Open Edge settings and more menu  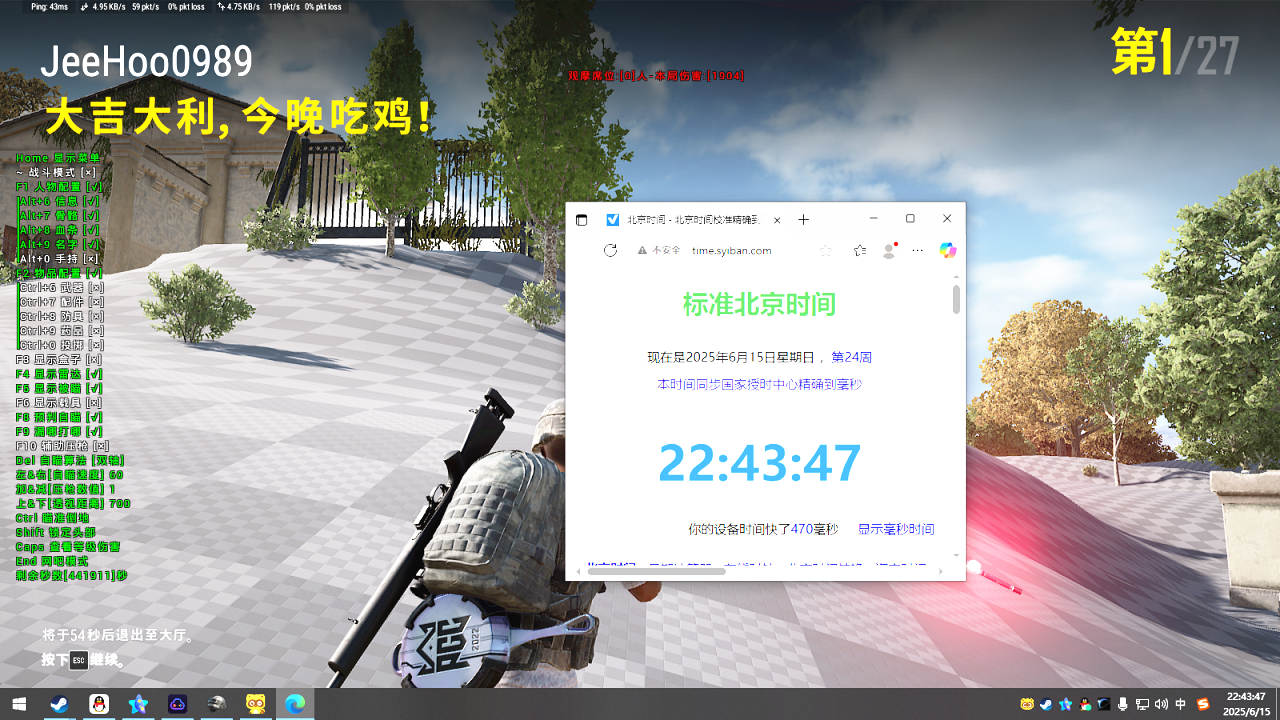pos(918,250)
